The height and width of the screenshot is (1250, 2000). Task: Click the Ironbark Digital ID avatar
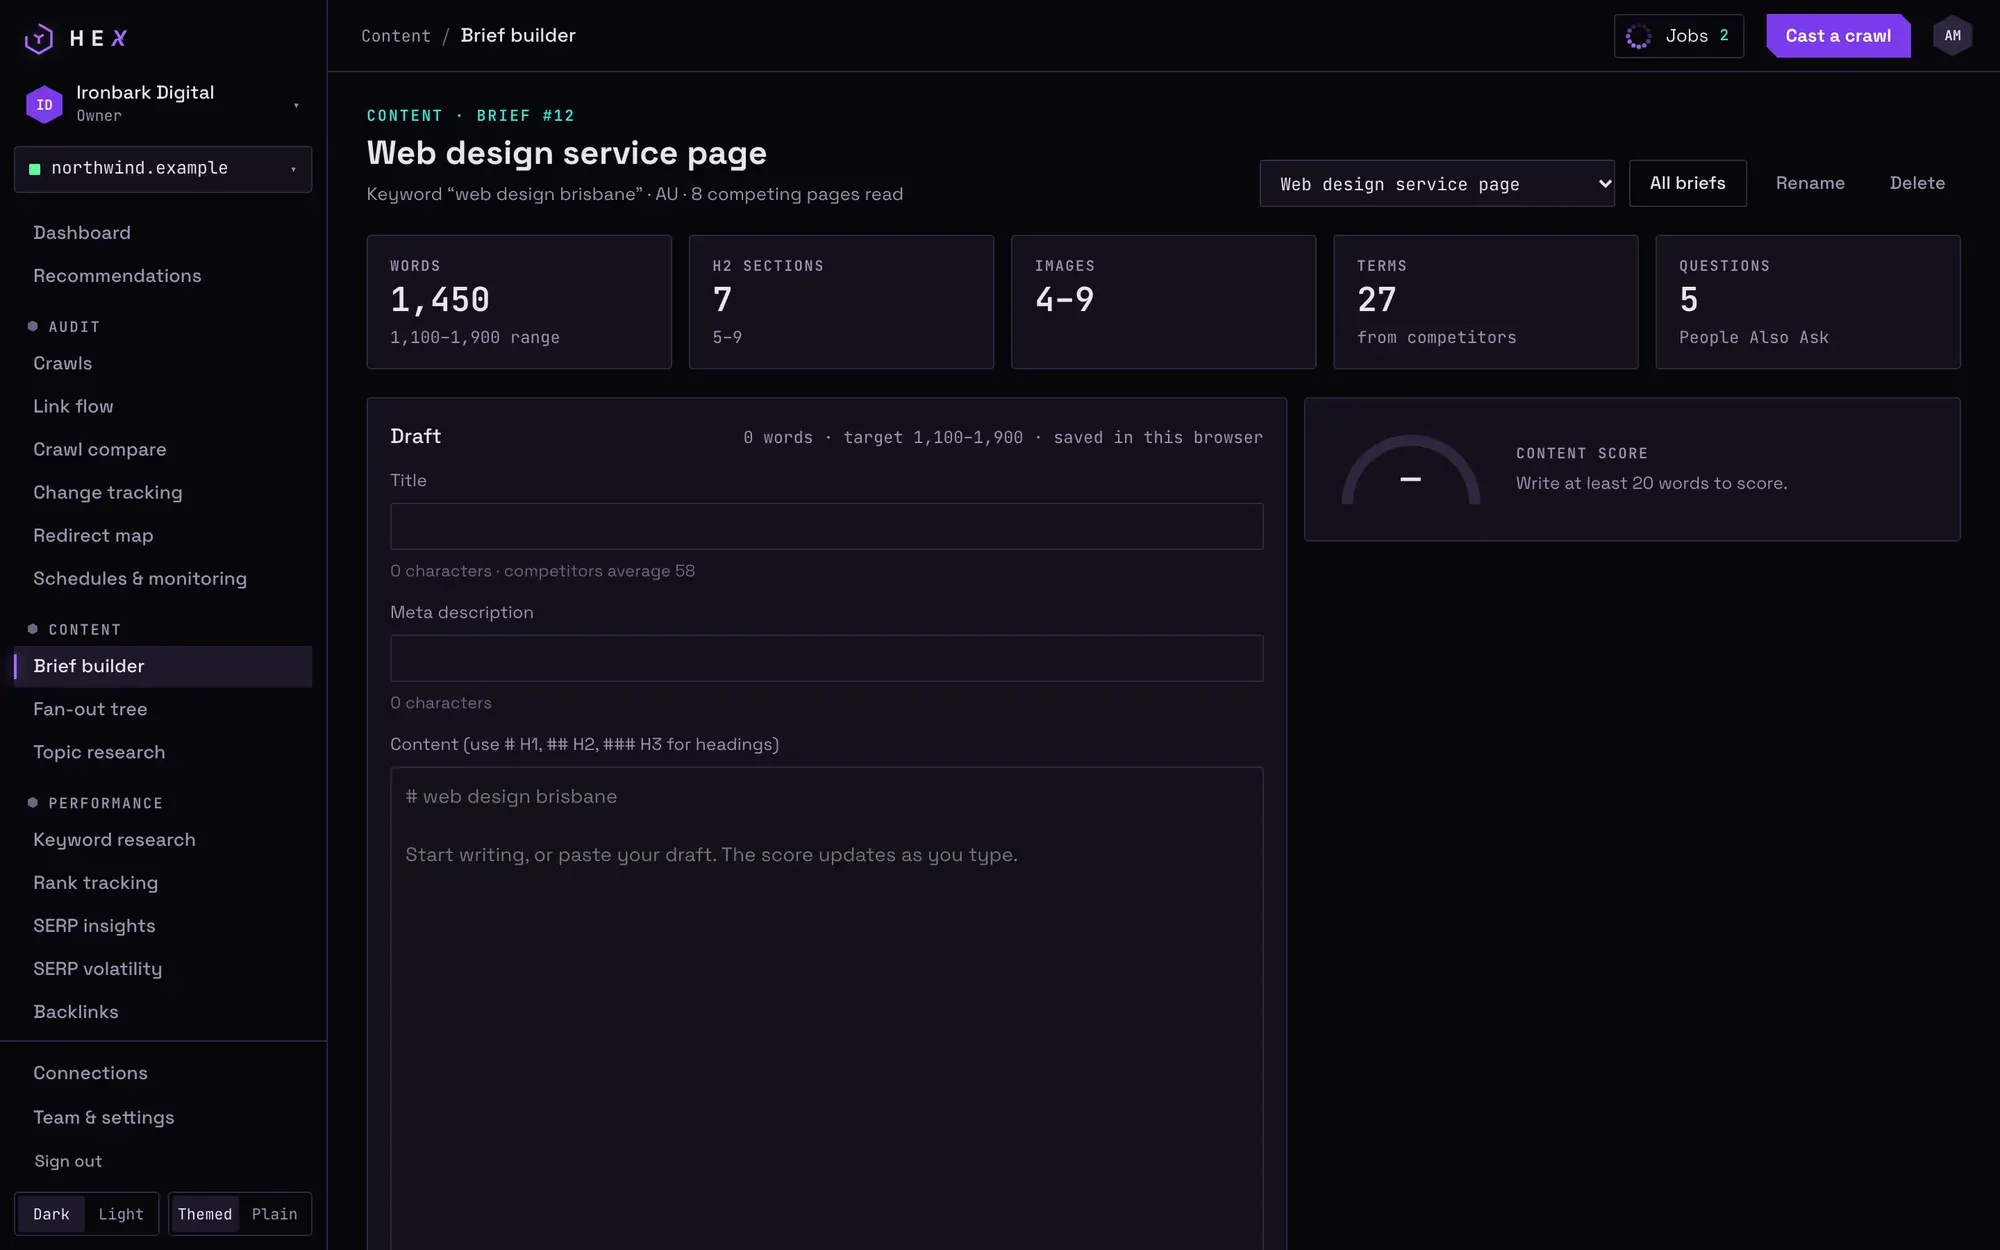[x=44, y=104]
